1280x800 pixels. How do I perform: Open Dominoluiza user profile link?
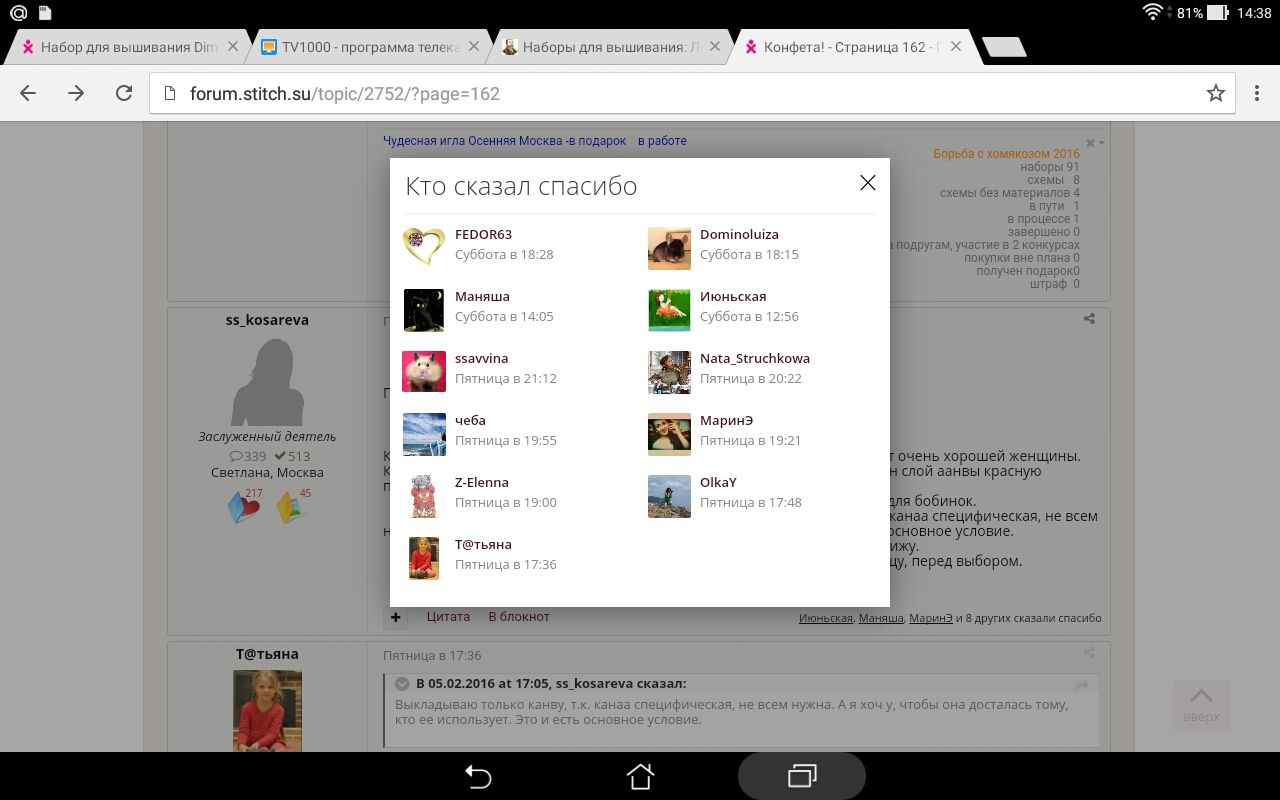coord(739,234)
